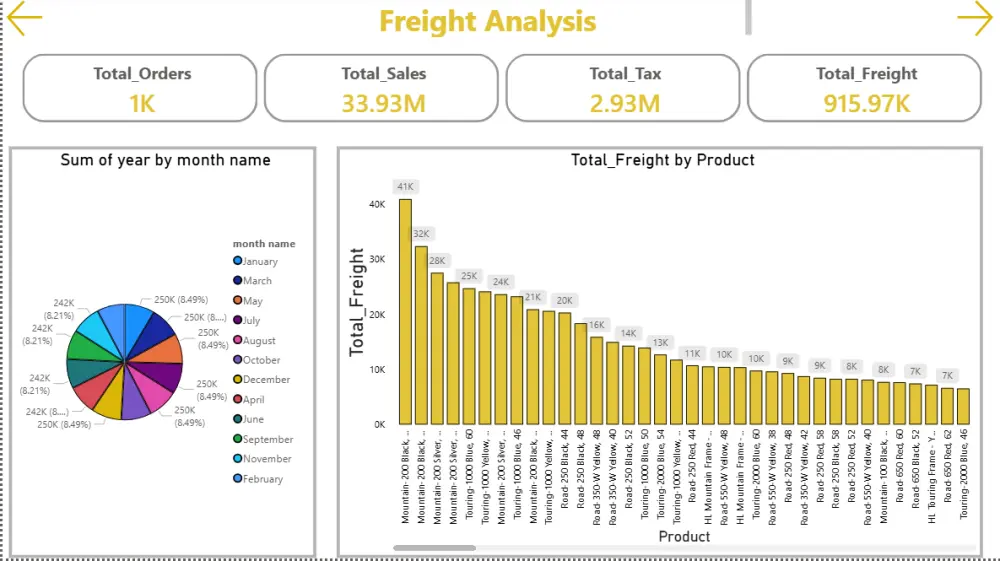Click the April legend entry
This screenshot has height=561, width=1000.
(x=249, y=399)
